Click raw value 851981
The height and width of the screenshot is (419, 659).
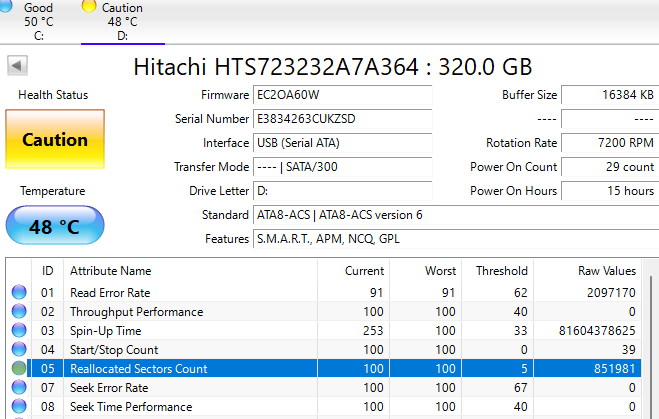pos(614,369)
